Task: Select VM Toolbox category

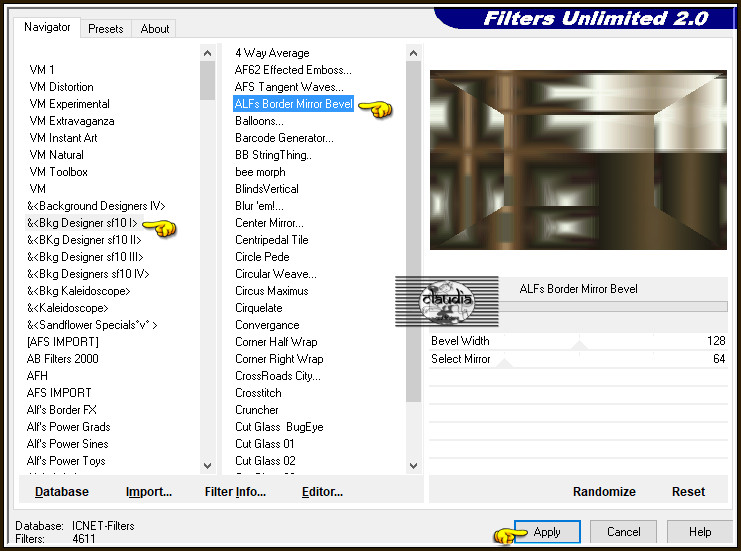Action: 59,172
